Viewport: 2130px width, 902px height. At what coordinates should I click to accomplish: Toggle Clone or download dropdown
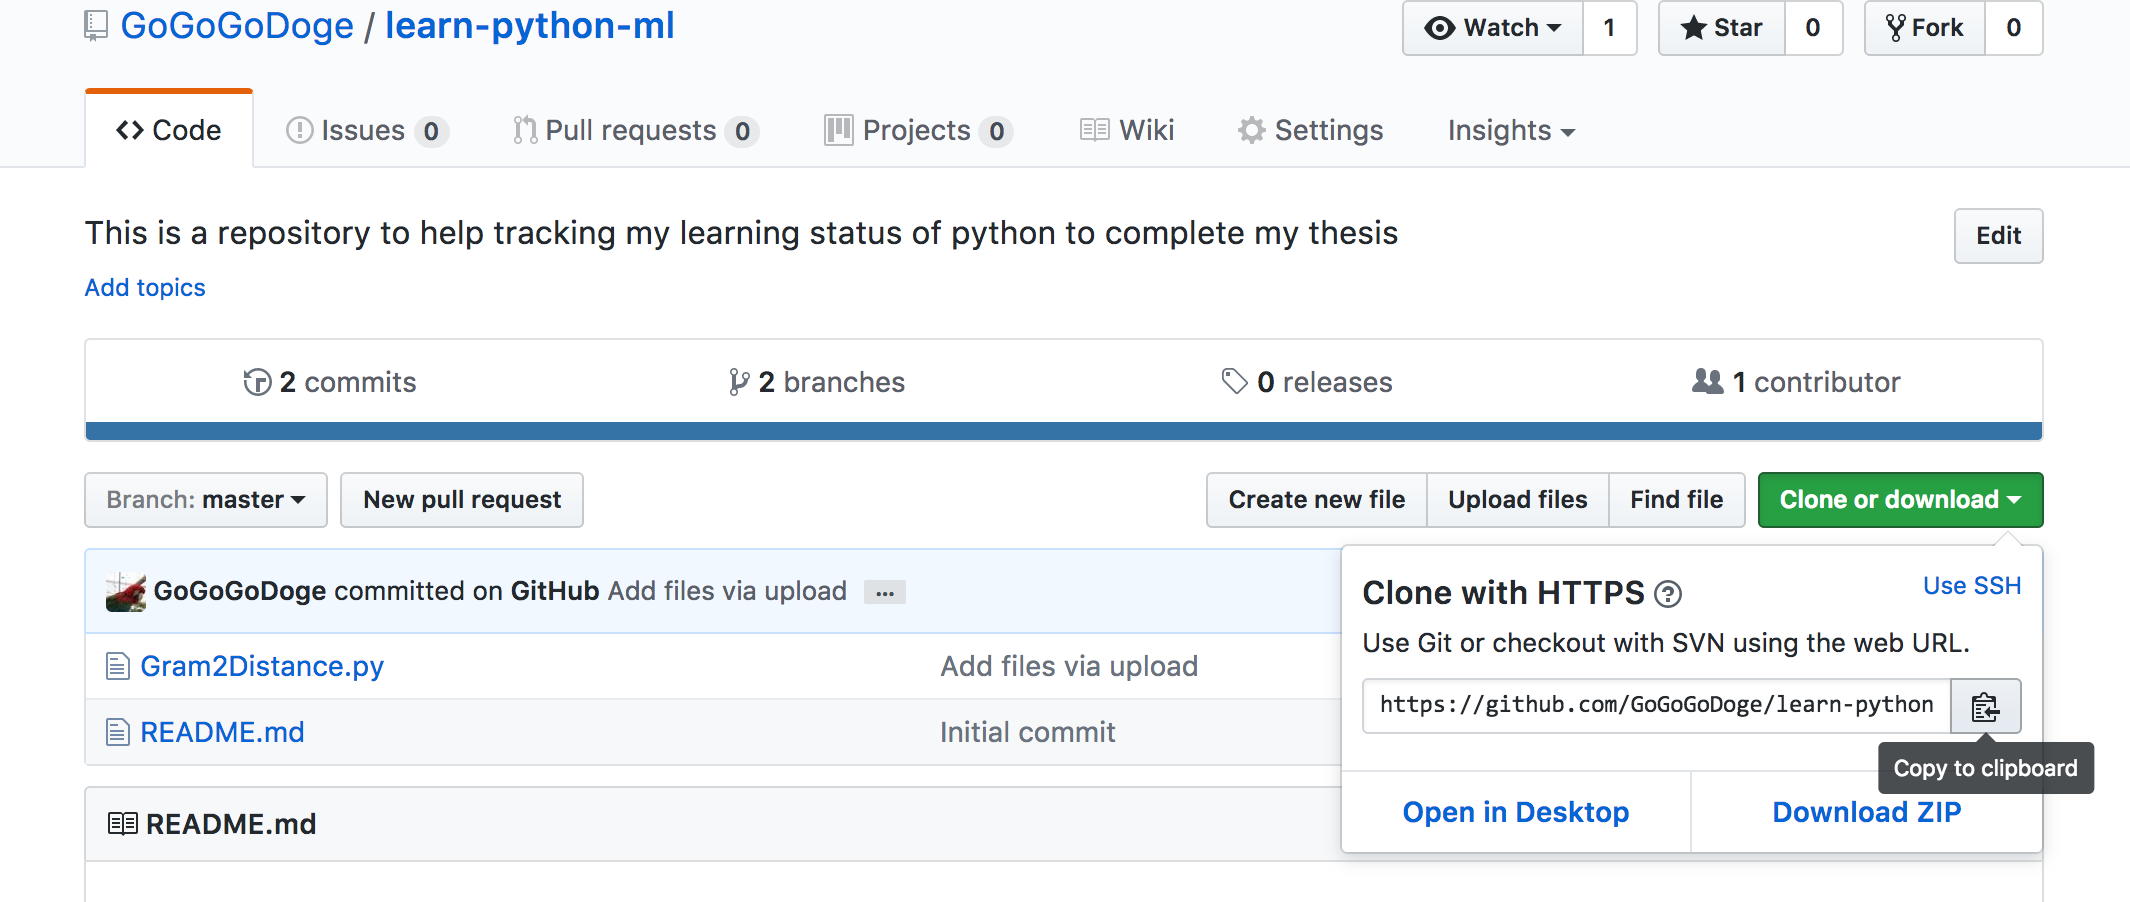point(1901,500)
